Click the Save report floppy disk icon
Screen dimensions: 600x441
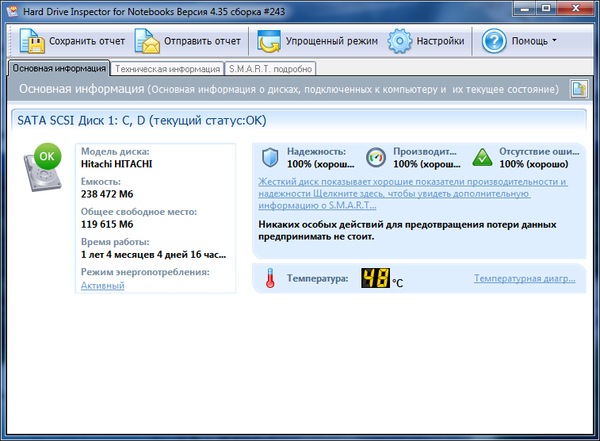pyautogui.click(x=32, y=41)
